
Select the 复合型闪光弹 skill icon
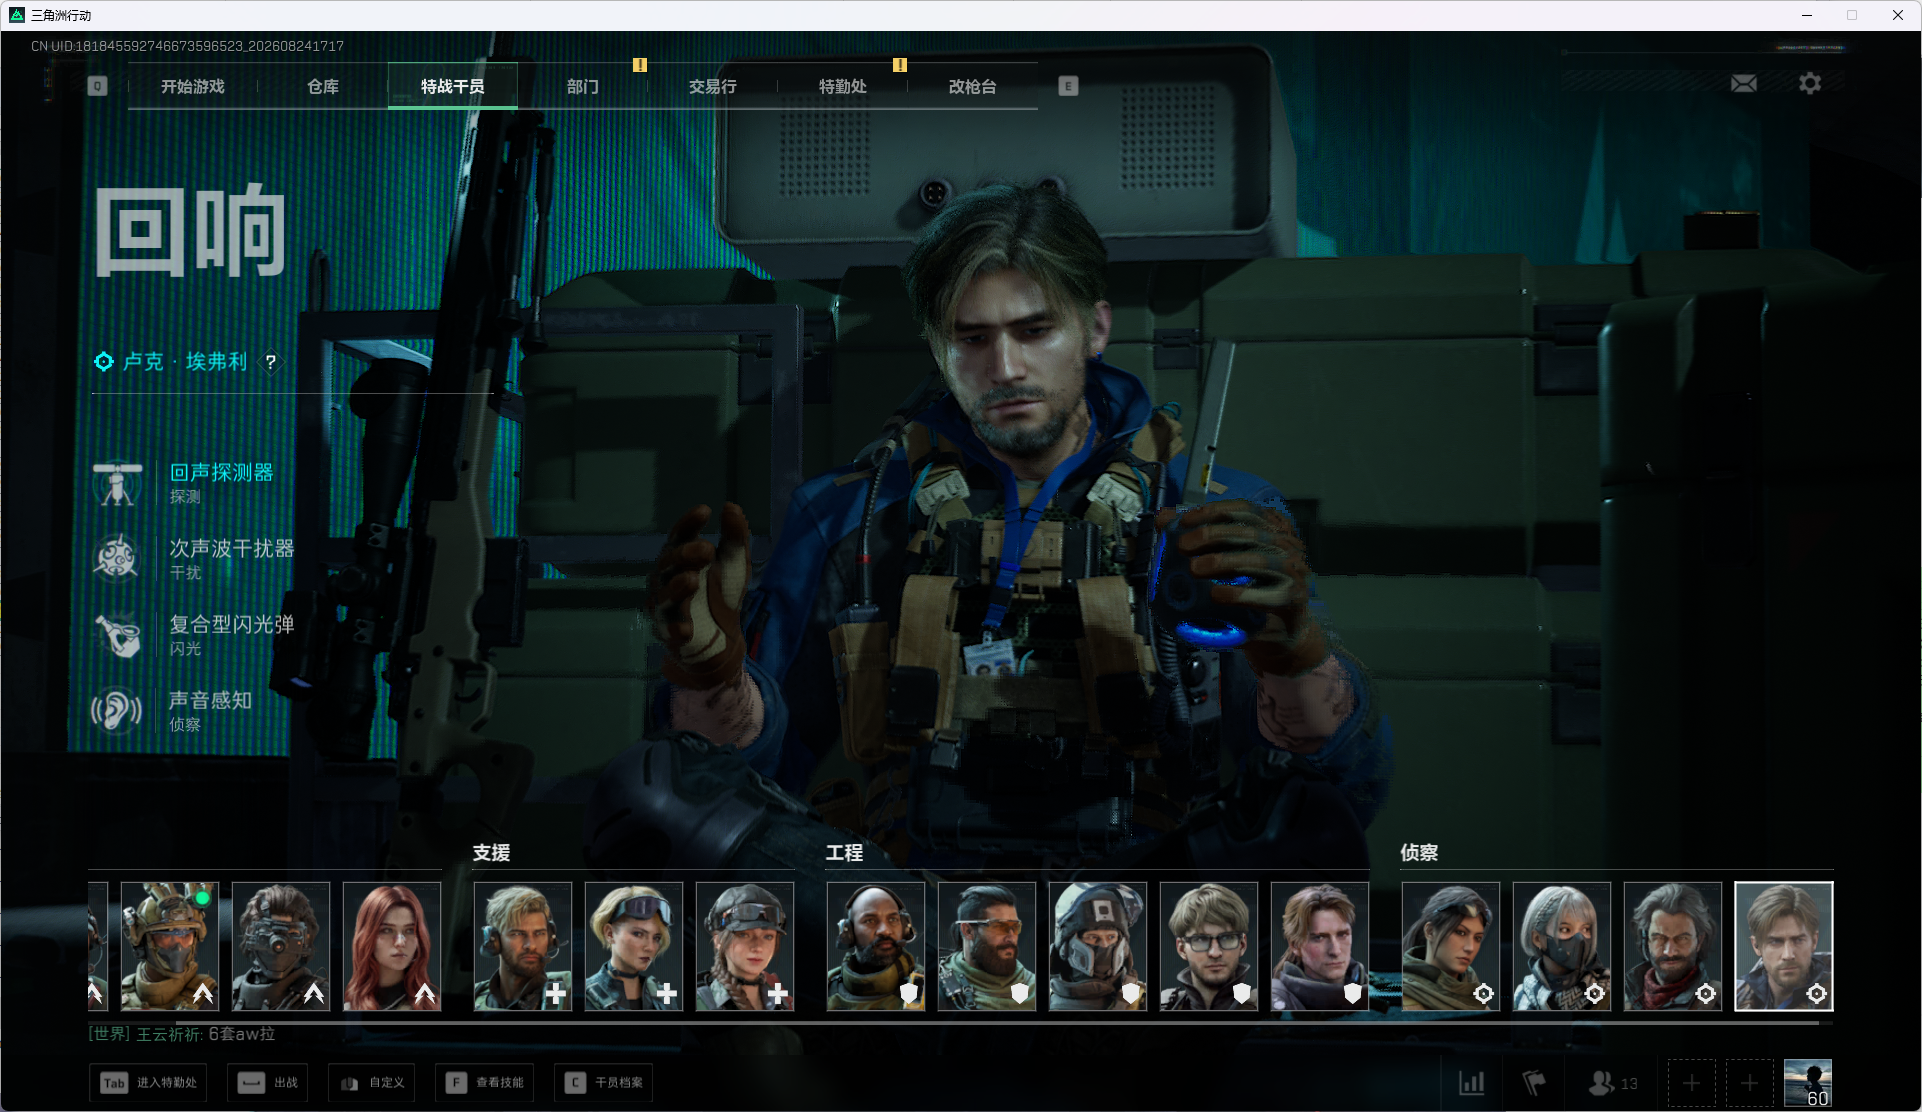coord(118,635)
